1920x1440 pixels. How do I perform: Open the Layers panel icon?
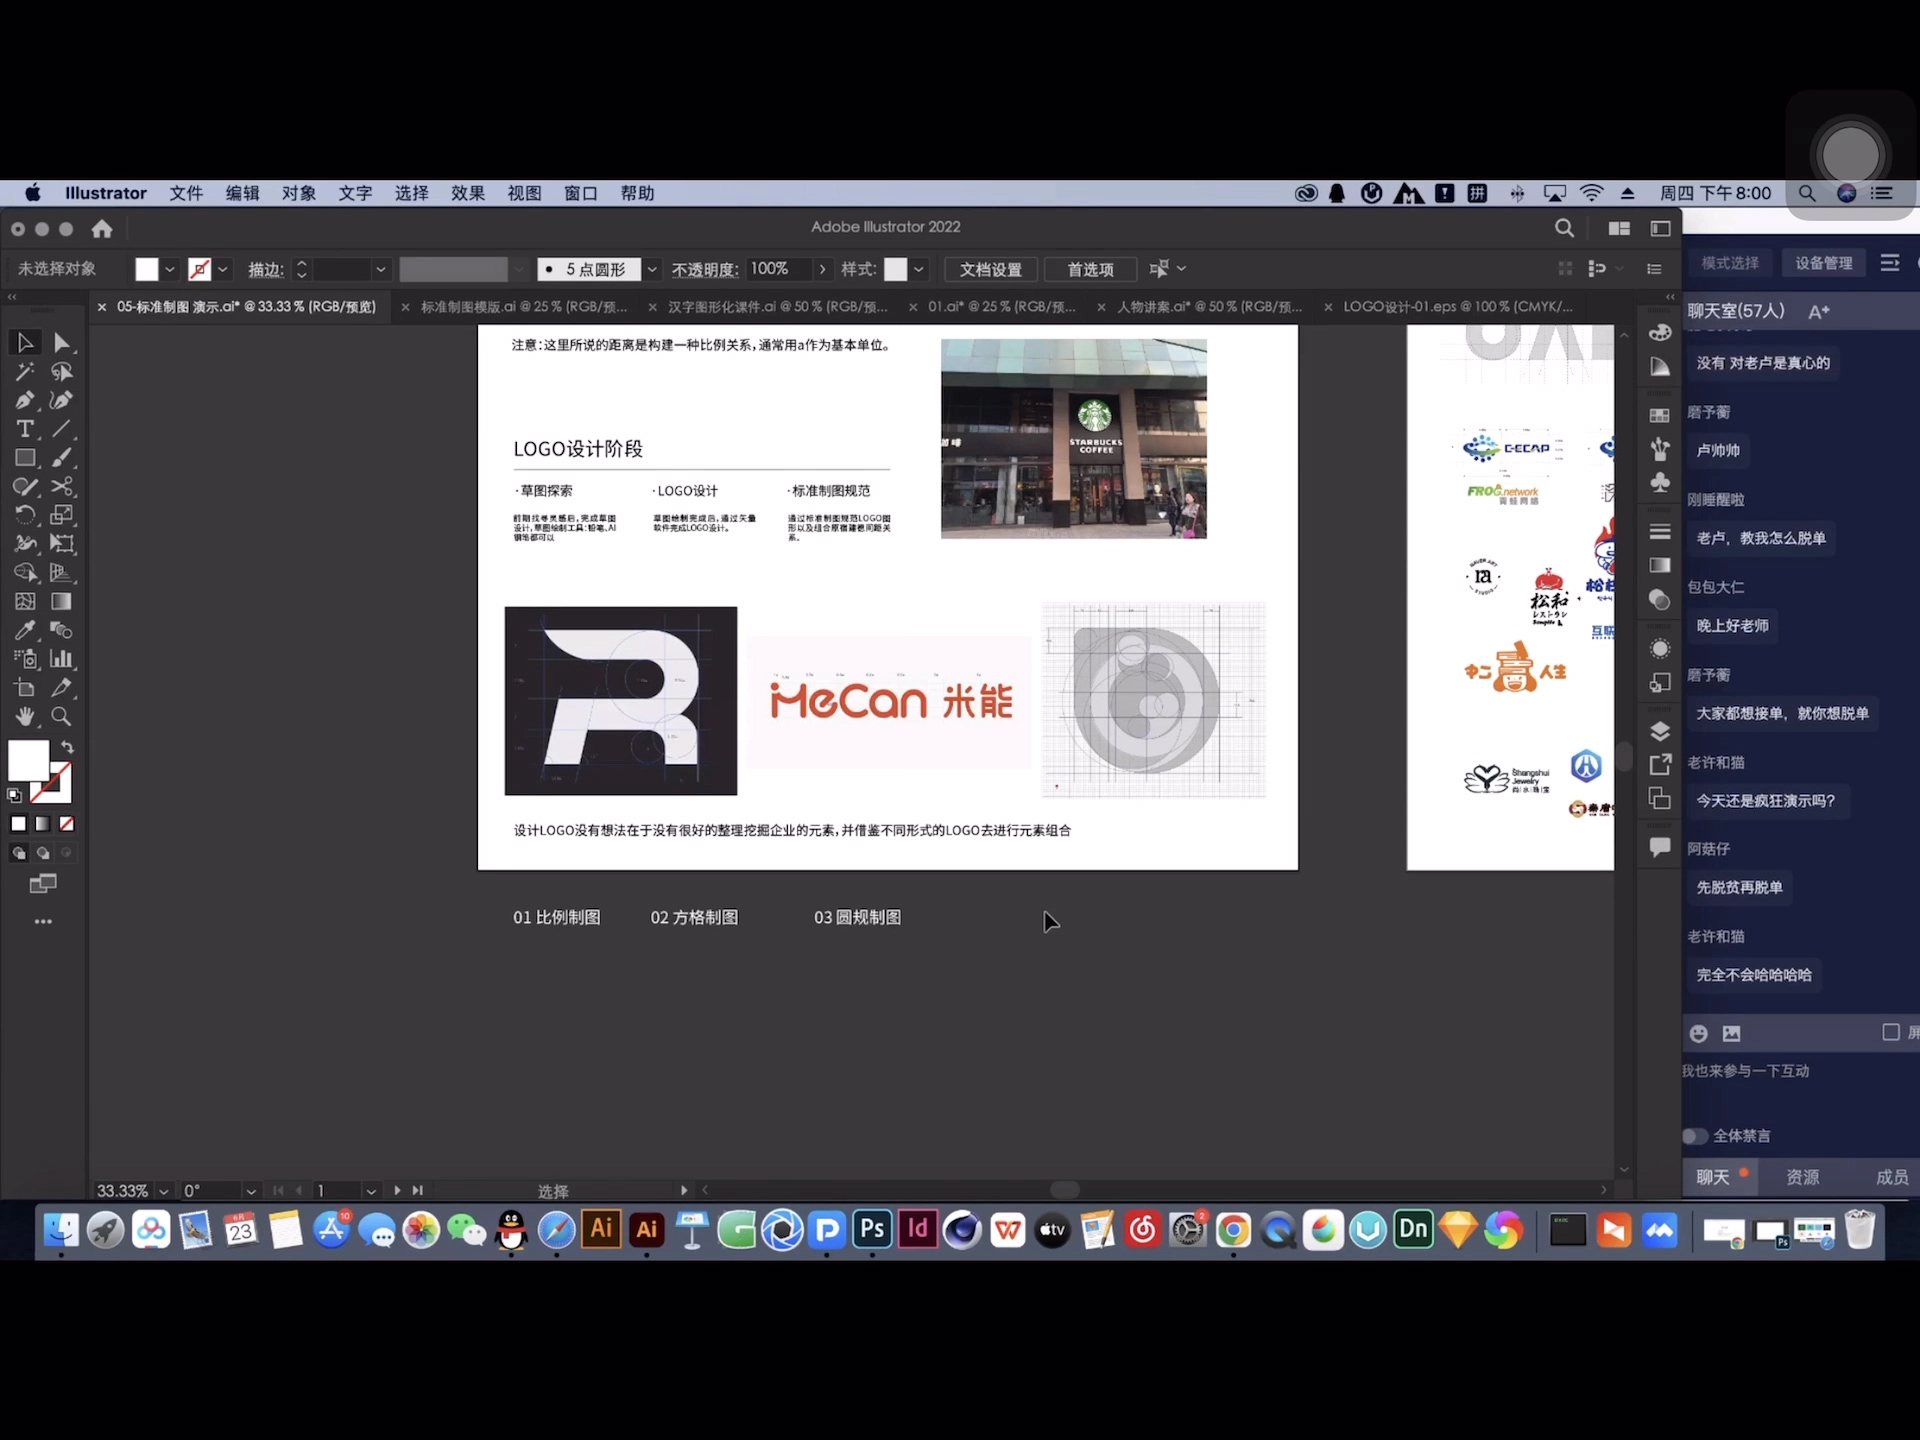[x=1660, y=731]
